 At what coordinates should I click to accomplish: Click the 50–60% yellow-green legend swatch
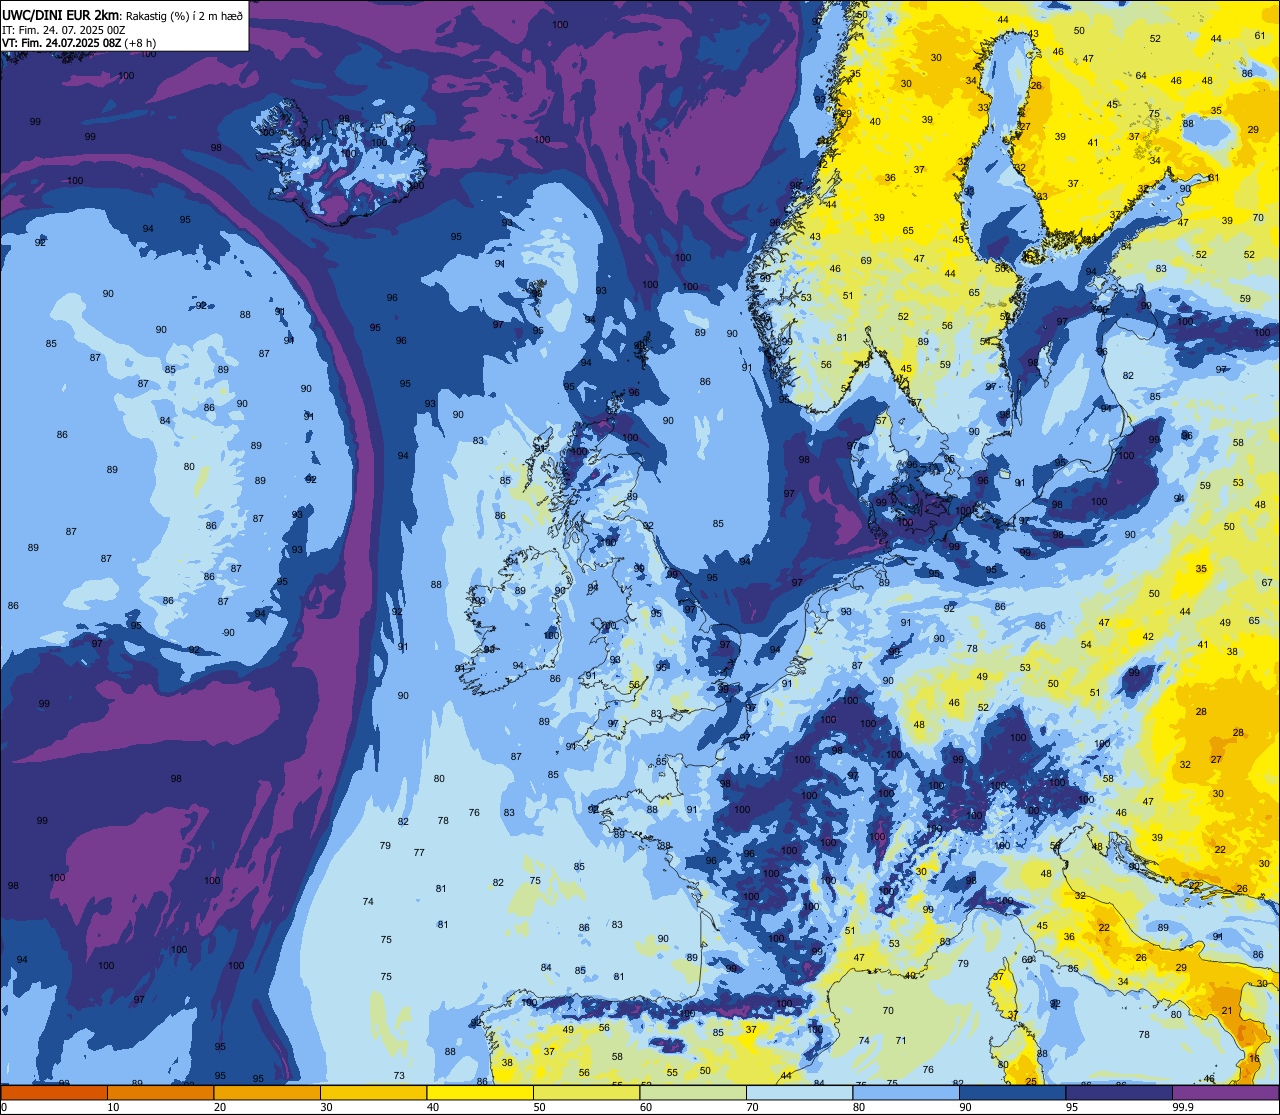[x=586, y=1093]
